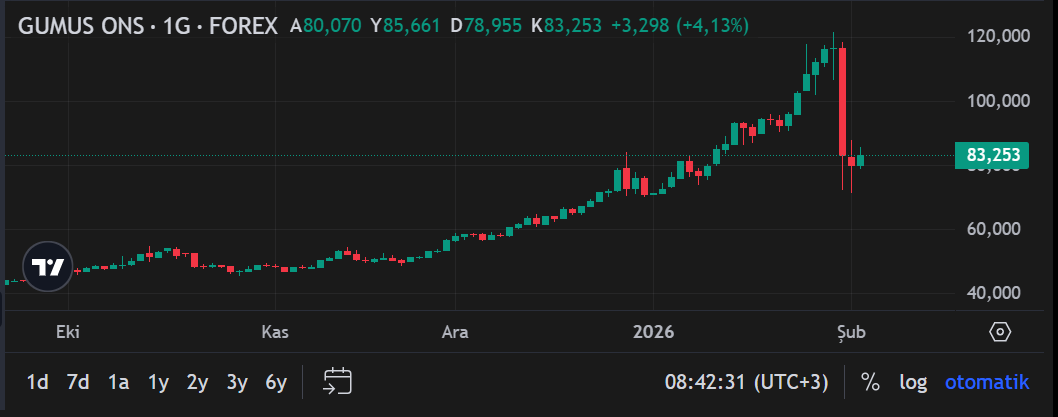Click the GUMUS ONS symbol title
This screenshot has width=1058, height=417.
pyautogui.click(x=148, y=26)
